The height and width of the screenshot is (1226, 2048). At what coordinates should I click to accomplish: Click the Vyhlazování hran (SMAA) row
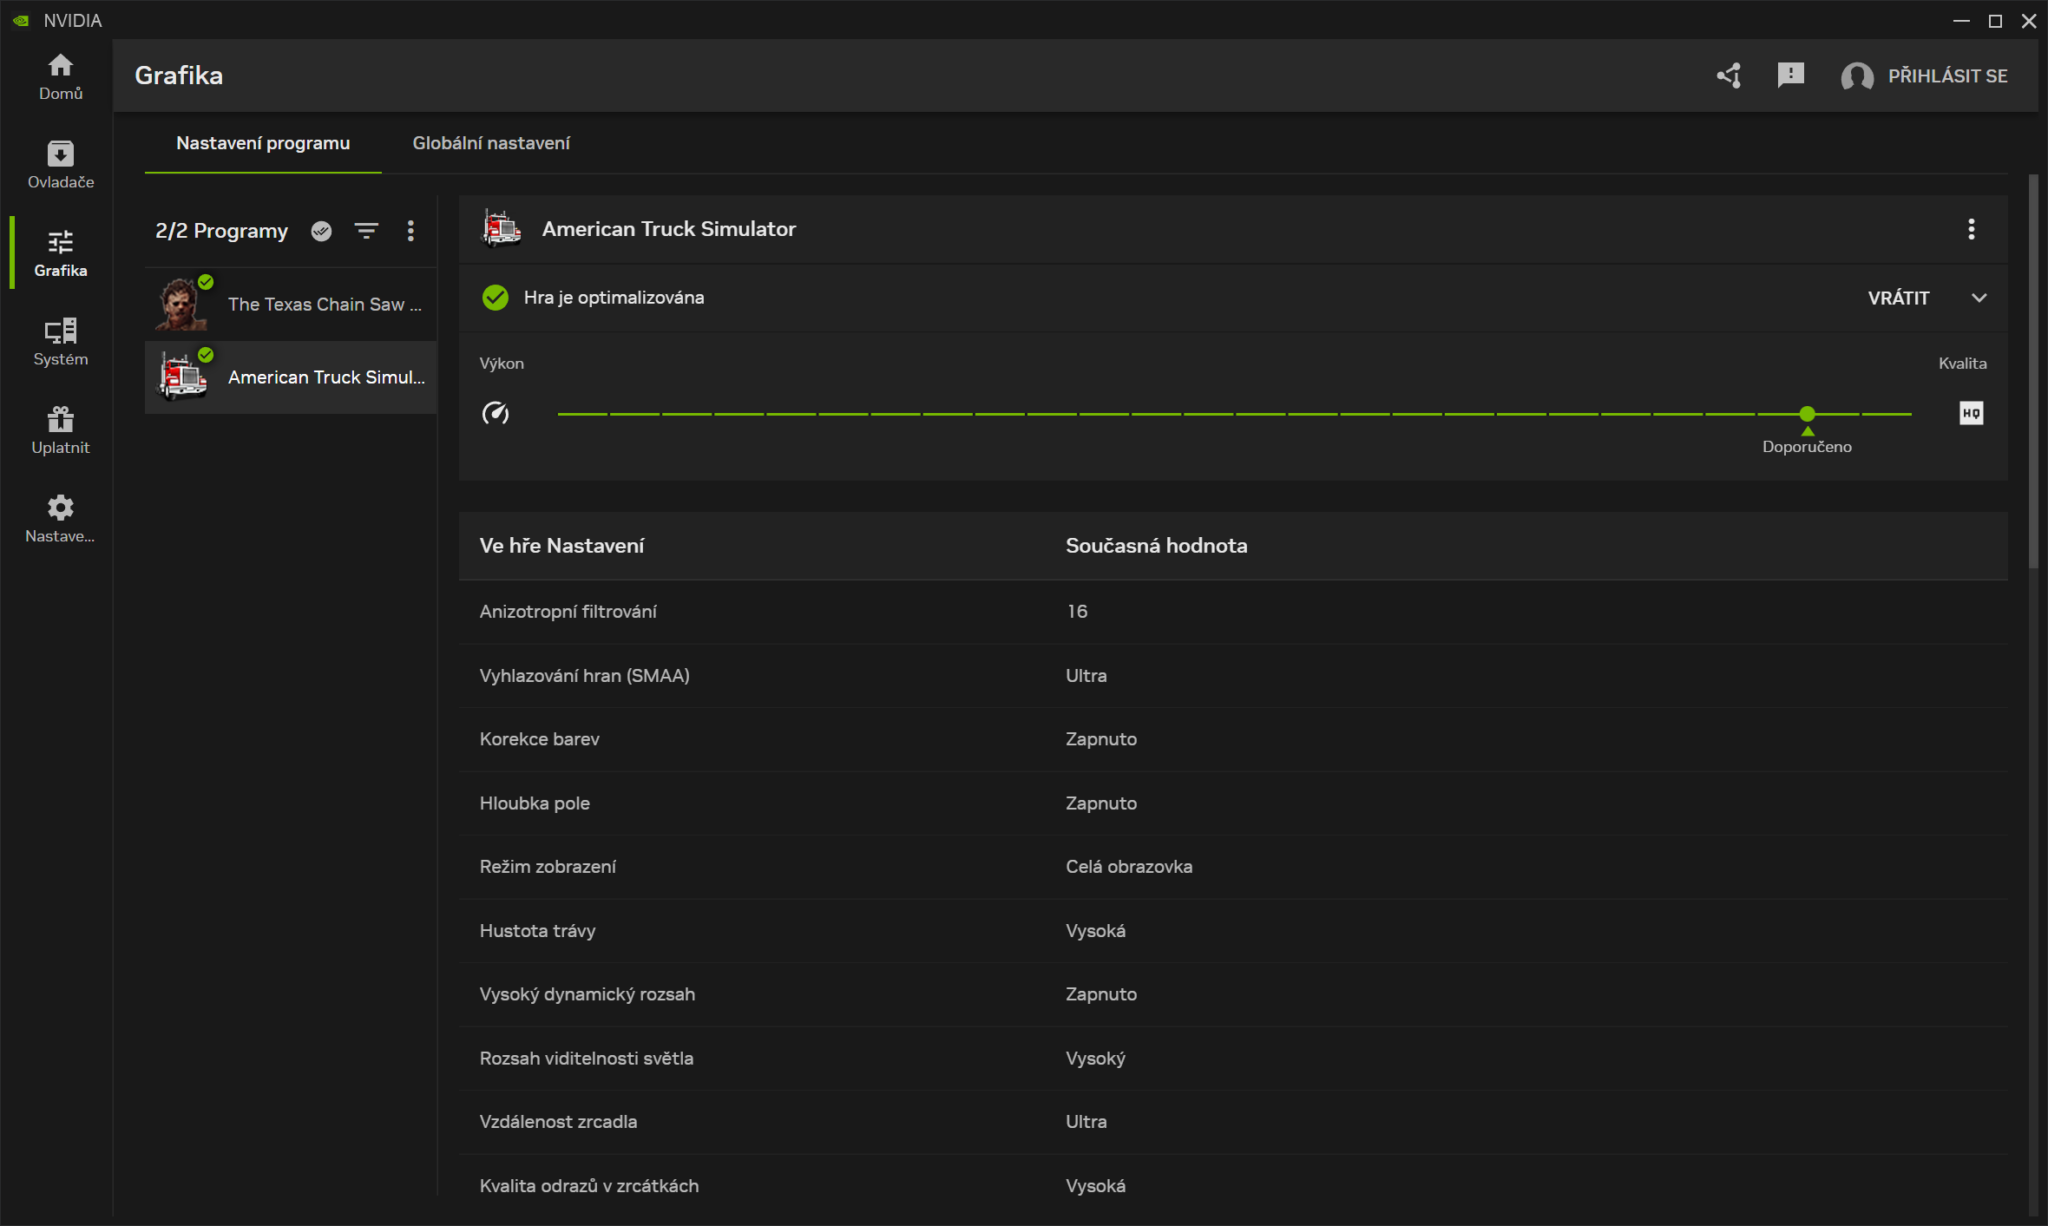click(x=1233, y=675)
